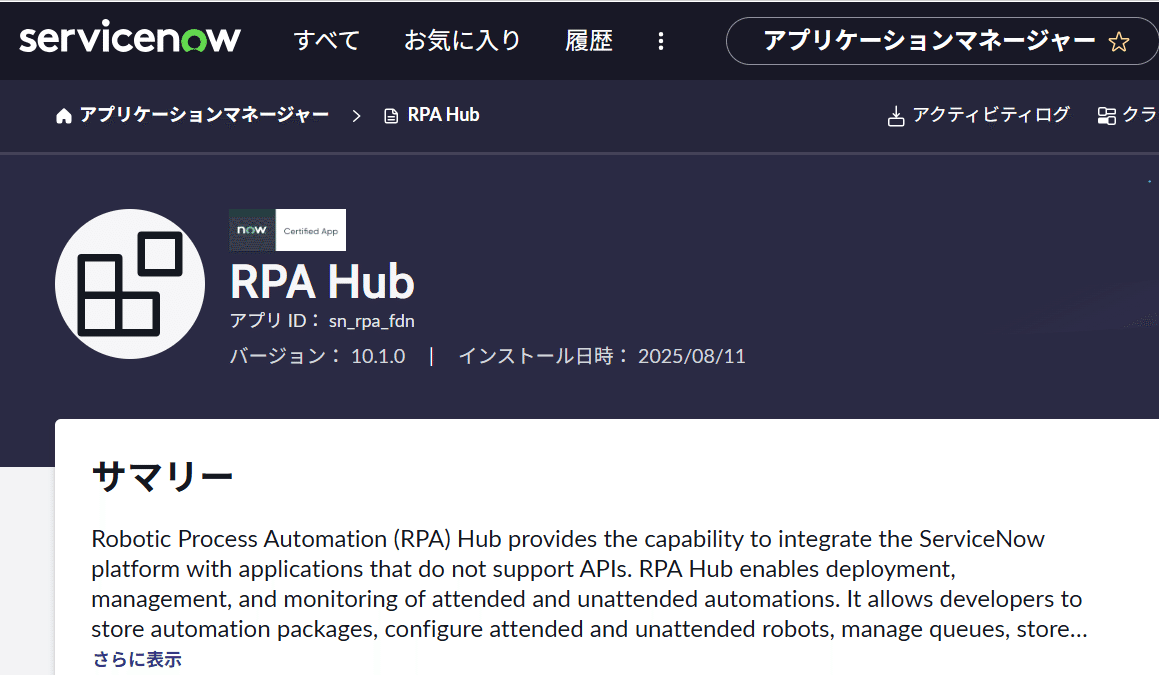Open the お気に入り menu
The width and height of the screenshot is (1159, 675).
point(462,40)
